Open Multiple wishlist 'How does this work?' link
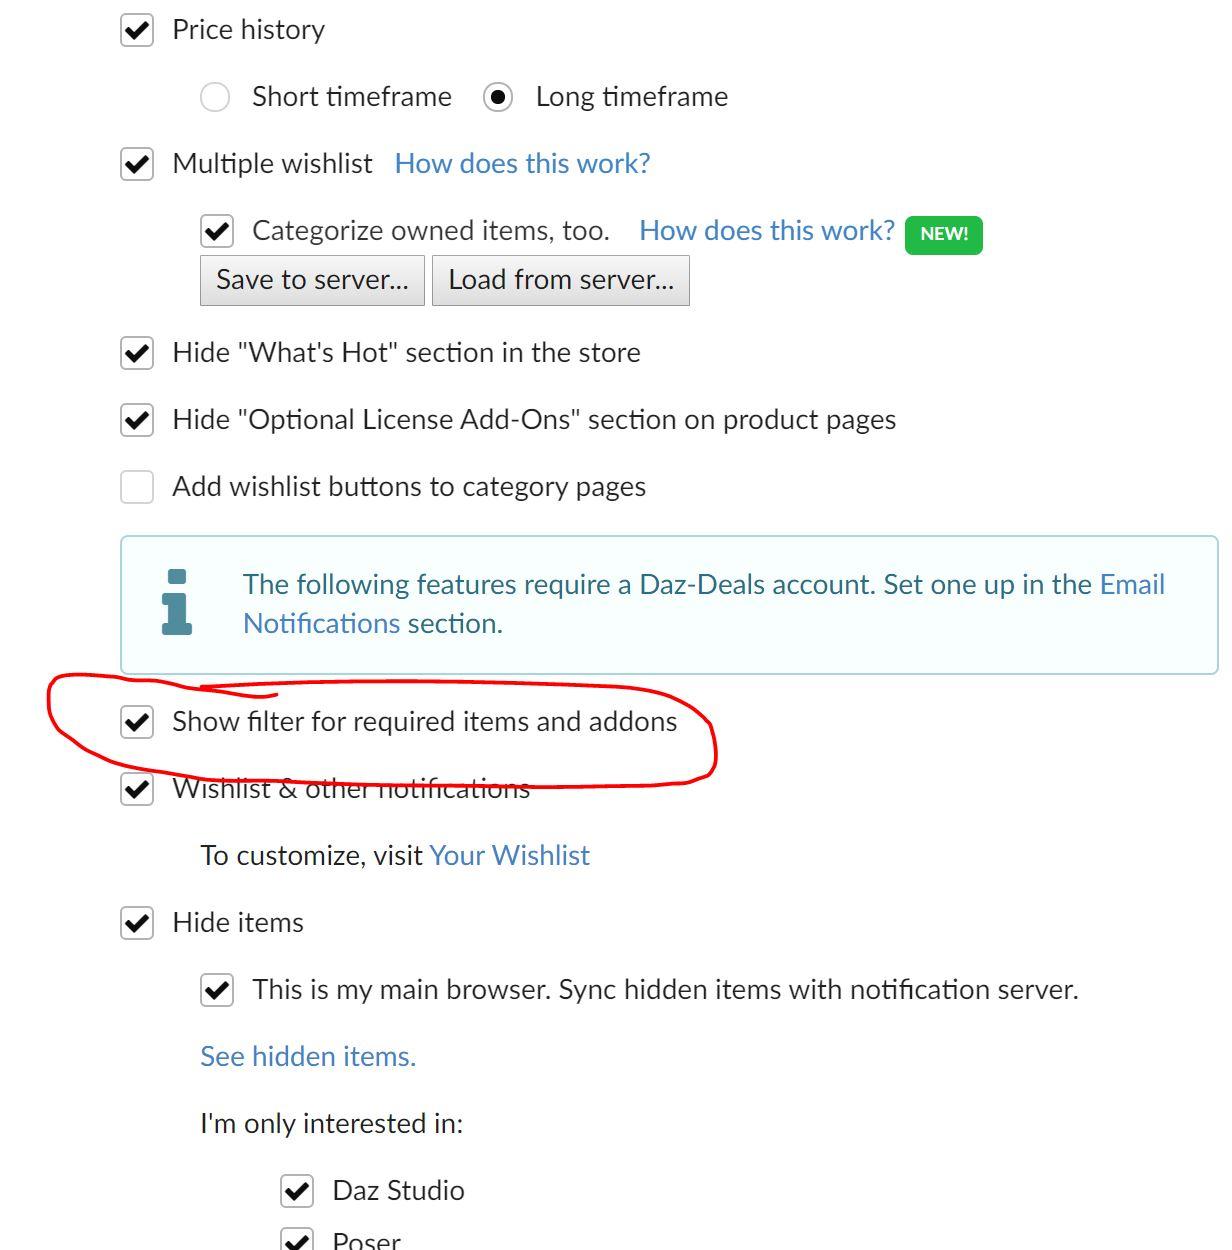Viewport: 1232px width, 1250px height. tap(522, 164)
